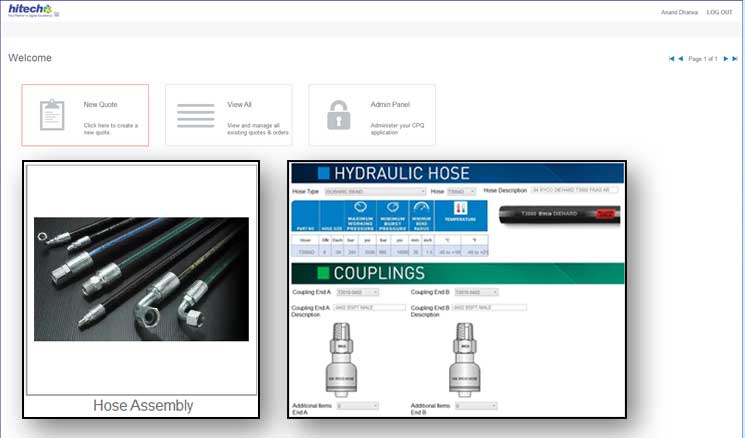
Task: Open the Hose dropdown selector
Action: tap(460, 190)
